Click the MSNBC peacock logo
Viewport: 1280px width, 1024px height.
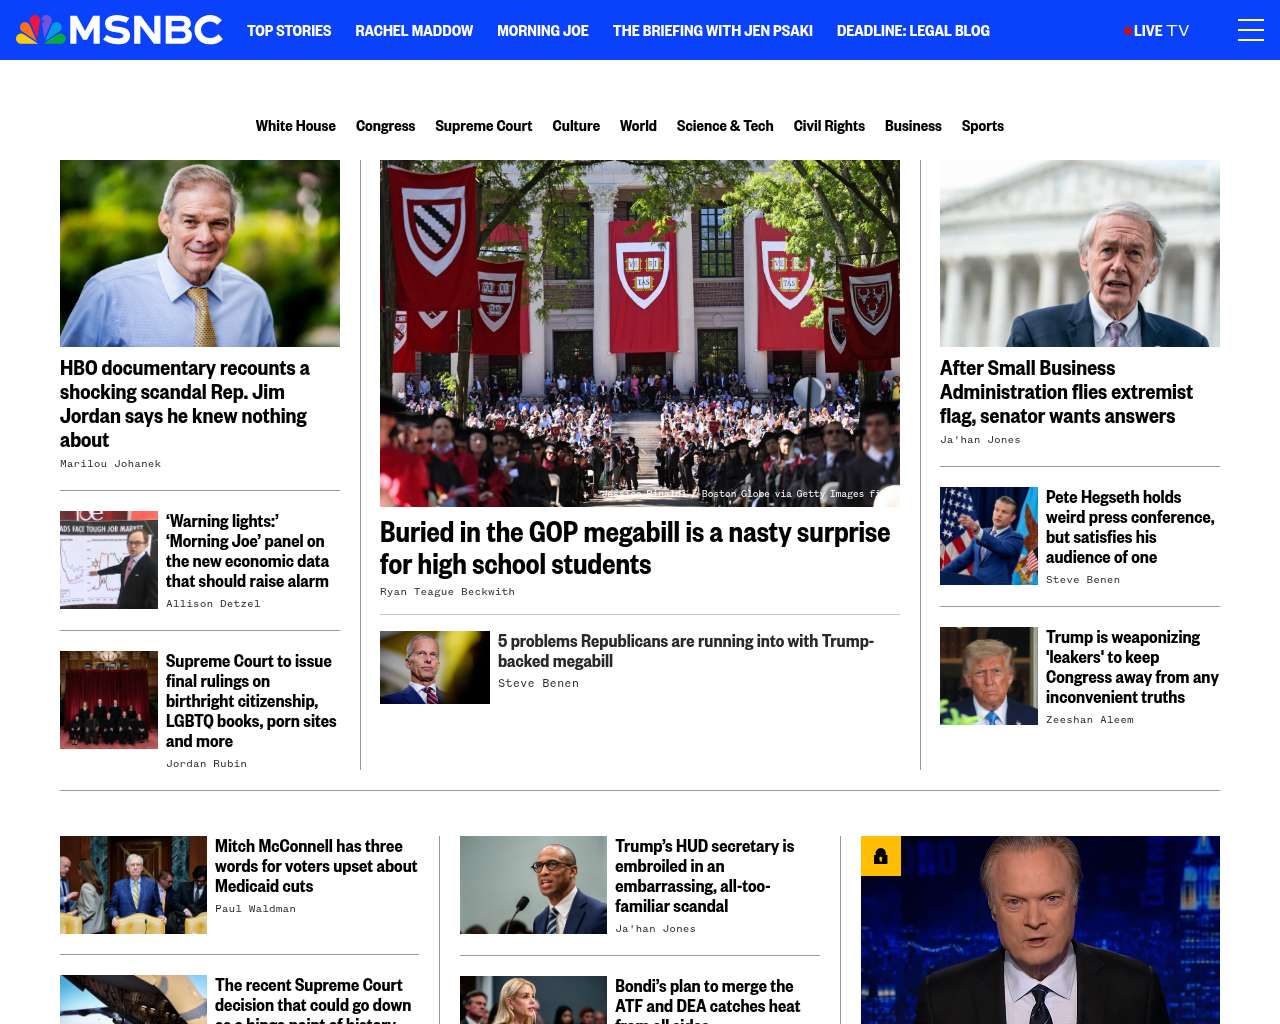120,30
